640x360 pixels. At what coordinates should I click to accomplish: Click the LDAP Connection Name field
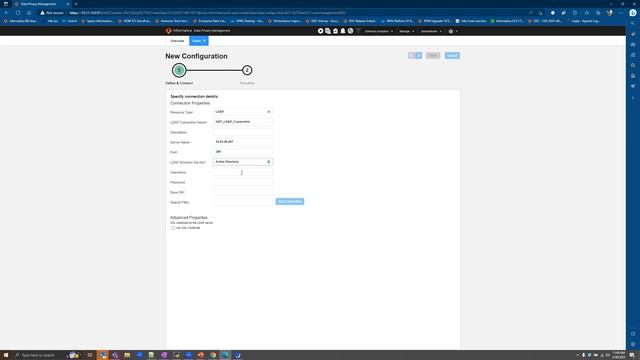[243, 122]
